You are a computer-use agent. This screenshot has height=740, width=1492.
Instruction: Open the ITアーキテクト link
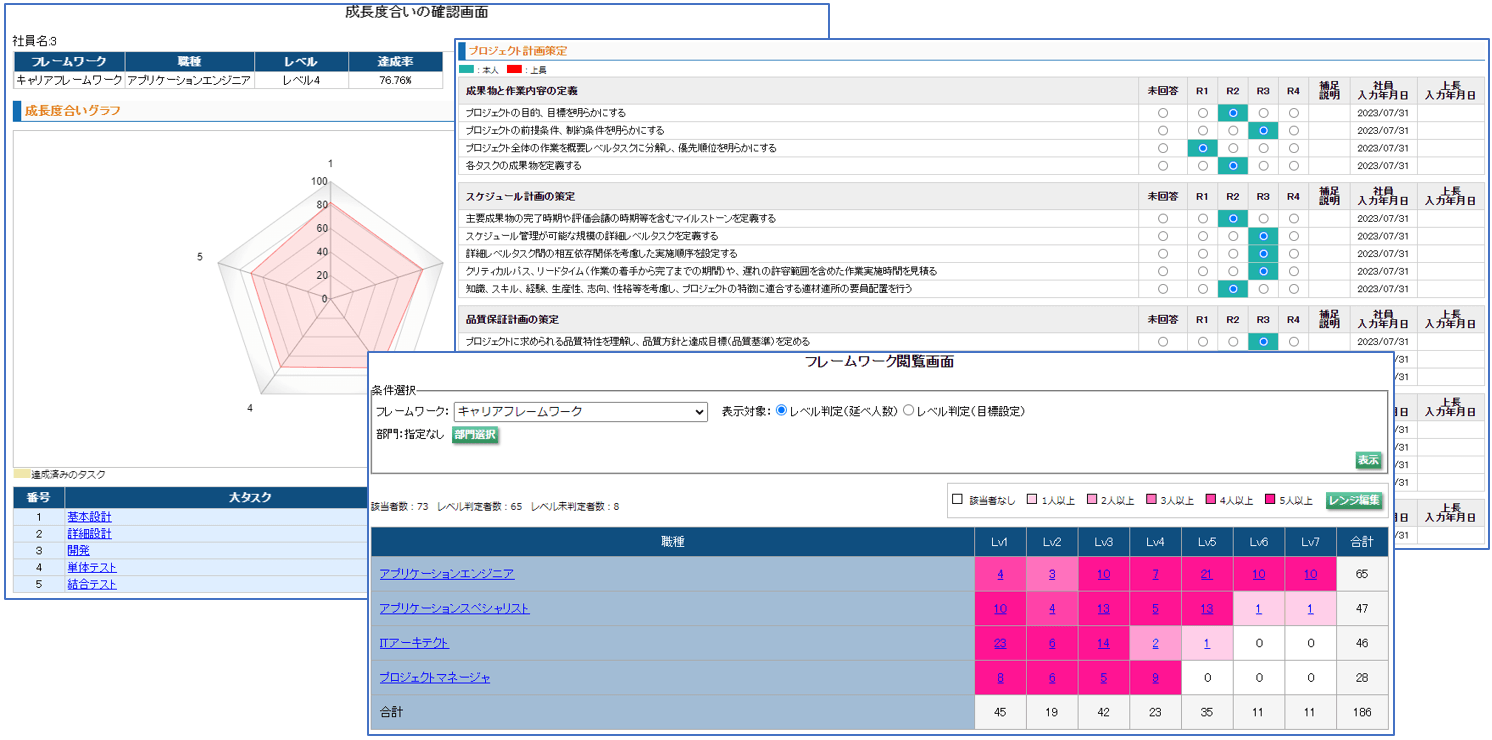414,643
